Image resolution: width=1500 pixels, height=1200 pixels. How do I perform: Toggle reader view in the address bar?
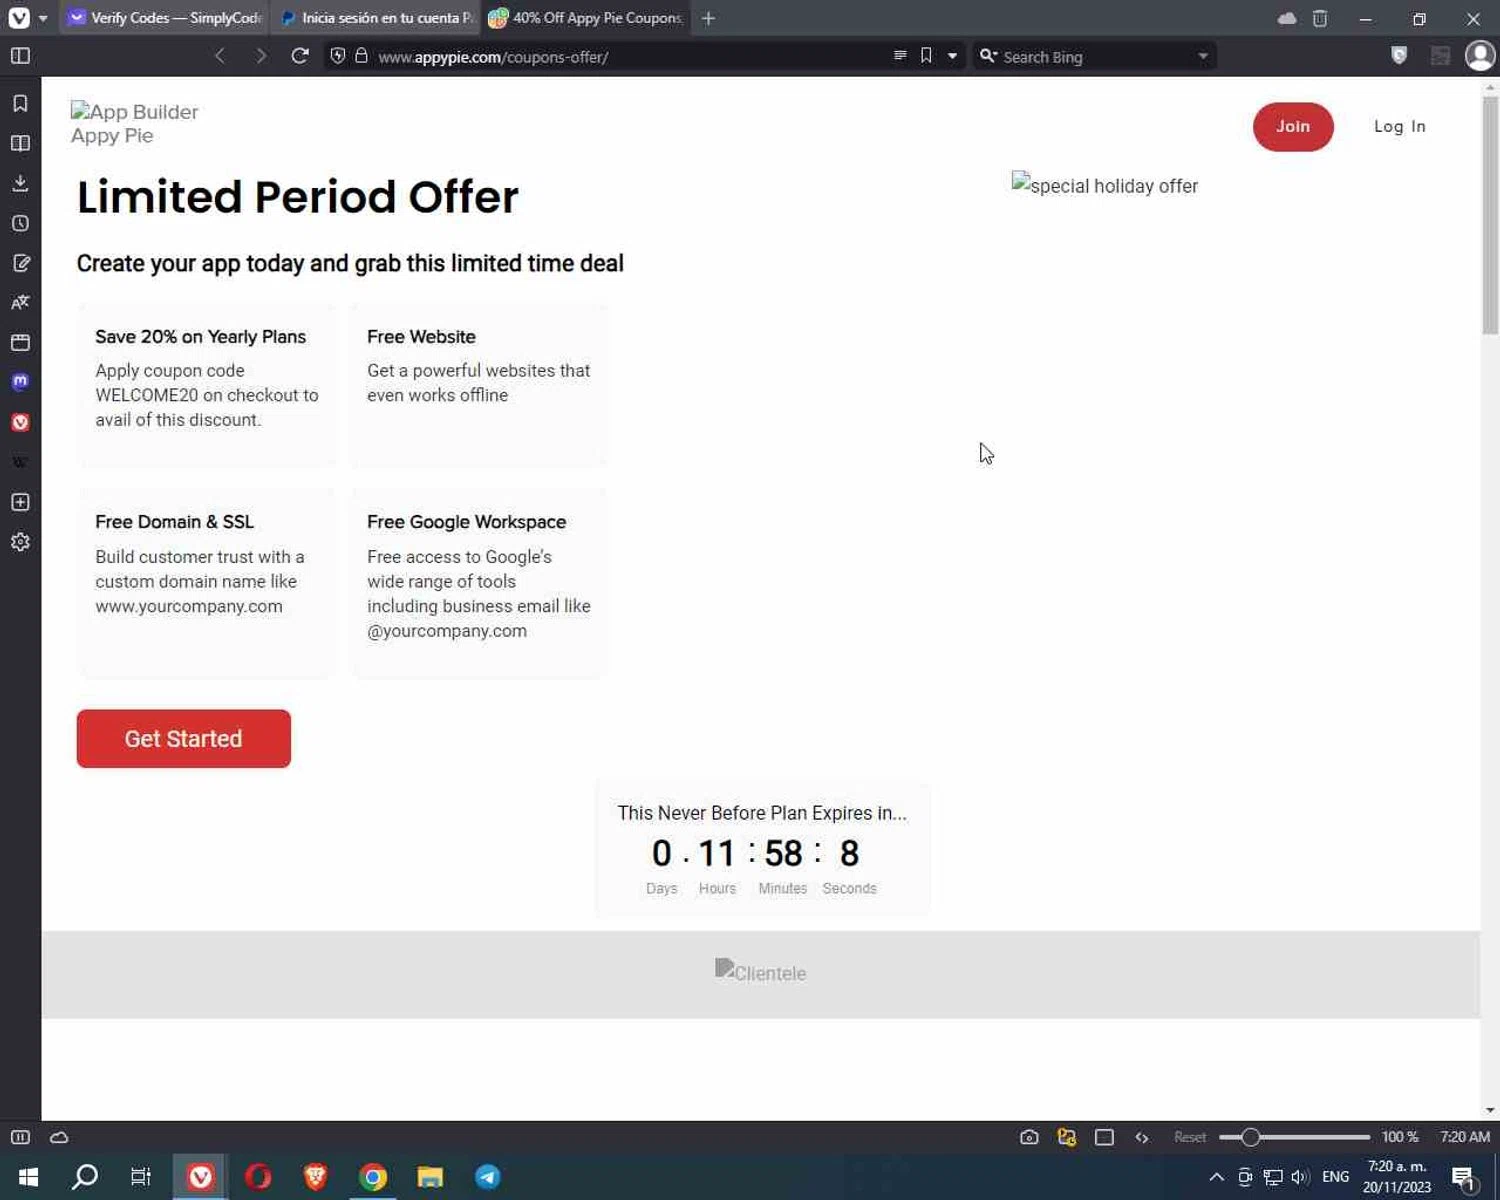coord(900,56)
